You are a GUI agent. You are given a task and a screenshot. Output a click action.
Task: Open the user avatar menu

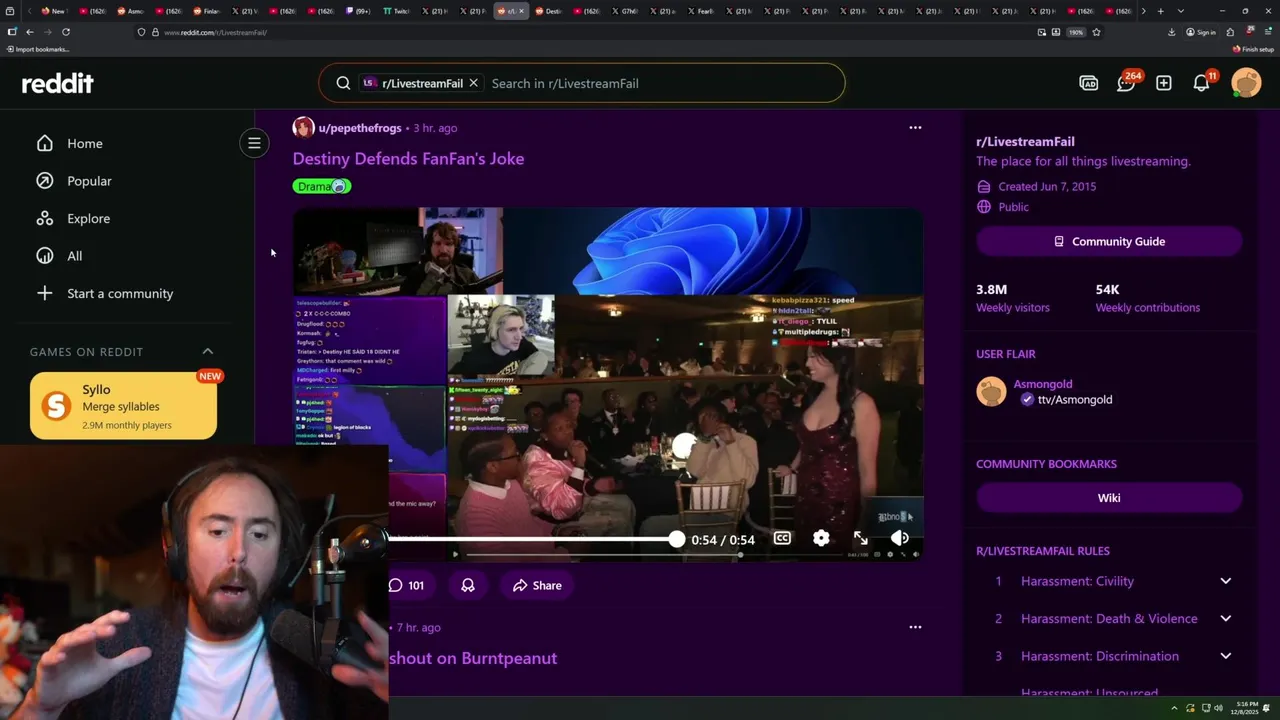click(x=1246, y=83)
